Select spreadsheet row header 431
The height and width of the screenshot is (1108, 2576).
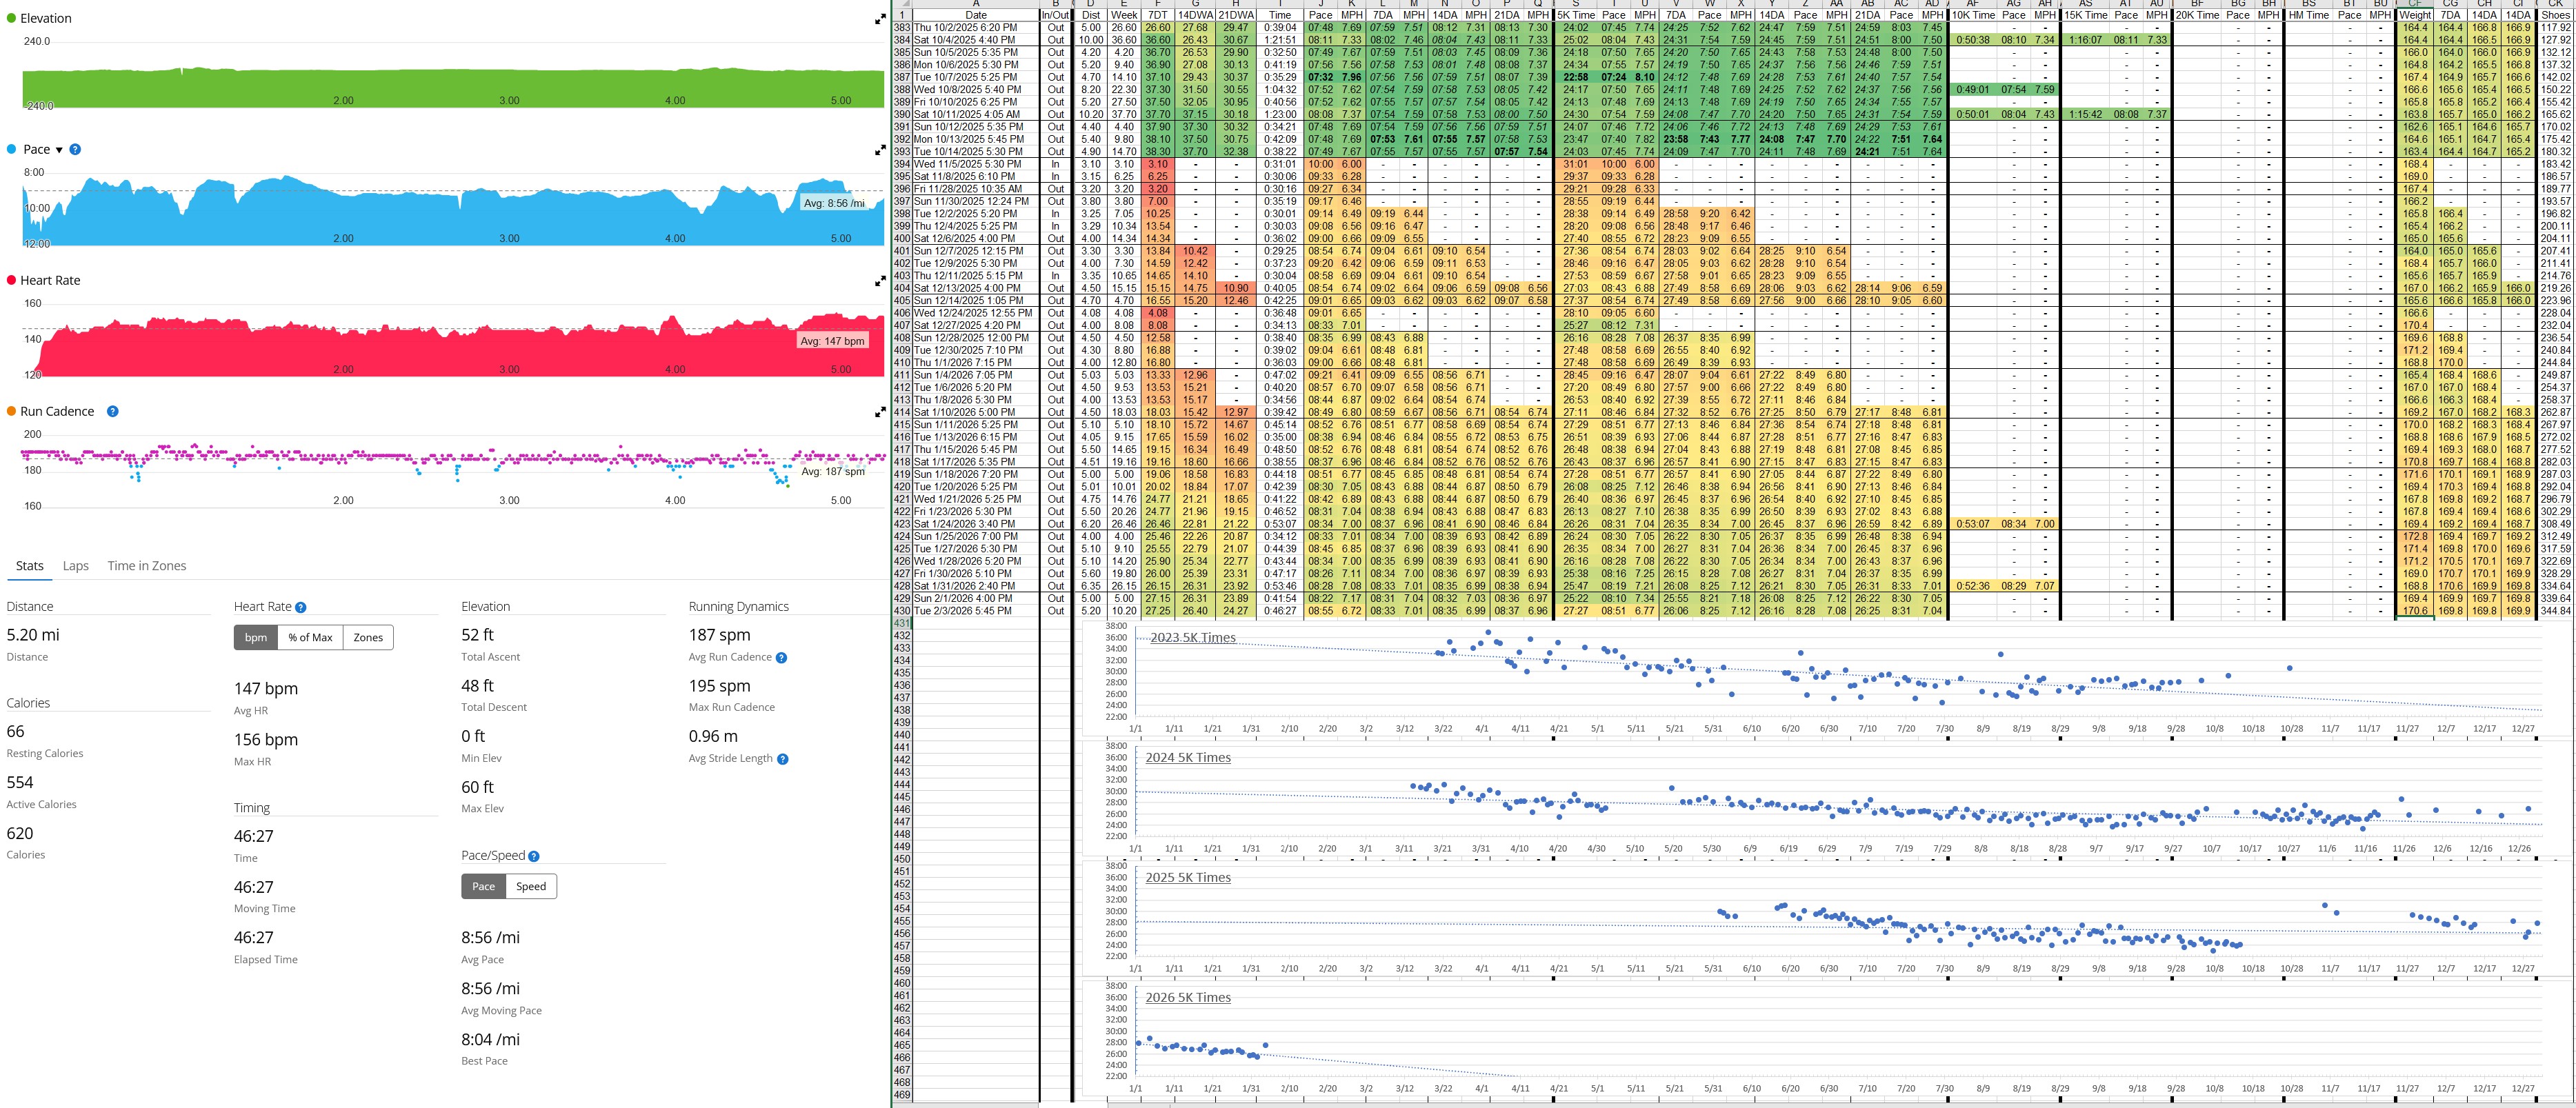coord(902,623)
